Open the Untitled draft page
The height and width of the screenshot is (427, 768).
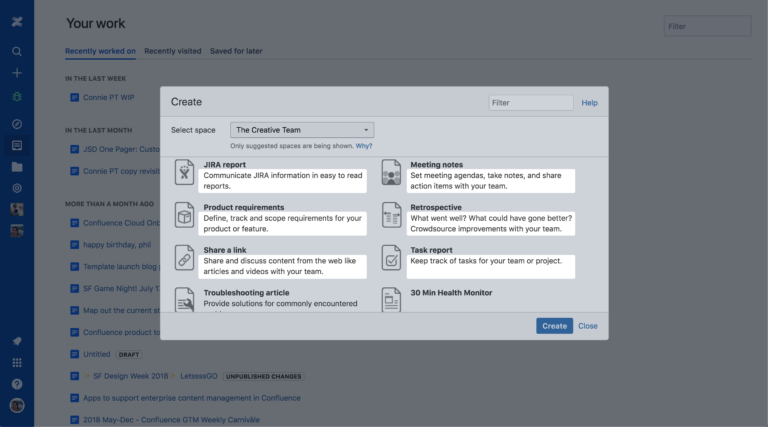click(x=96, y=354)
